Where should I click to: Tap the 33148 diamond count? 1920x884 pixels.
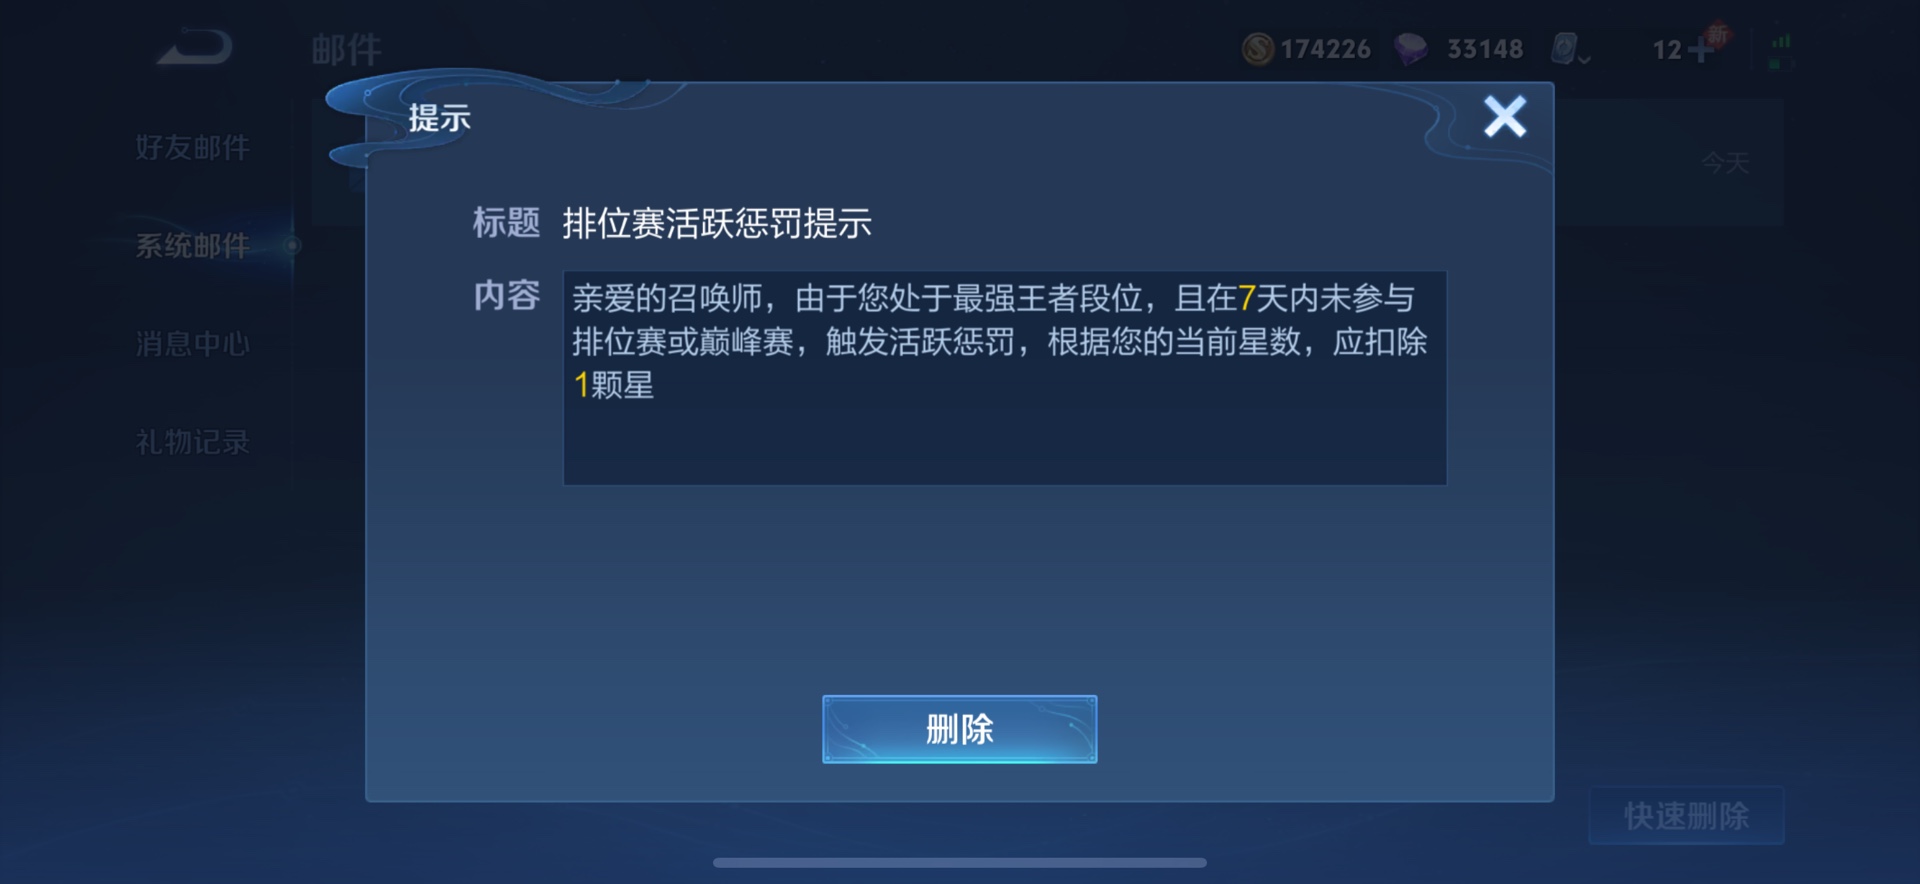tap(1485, 49)
